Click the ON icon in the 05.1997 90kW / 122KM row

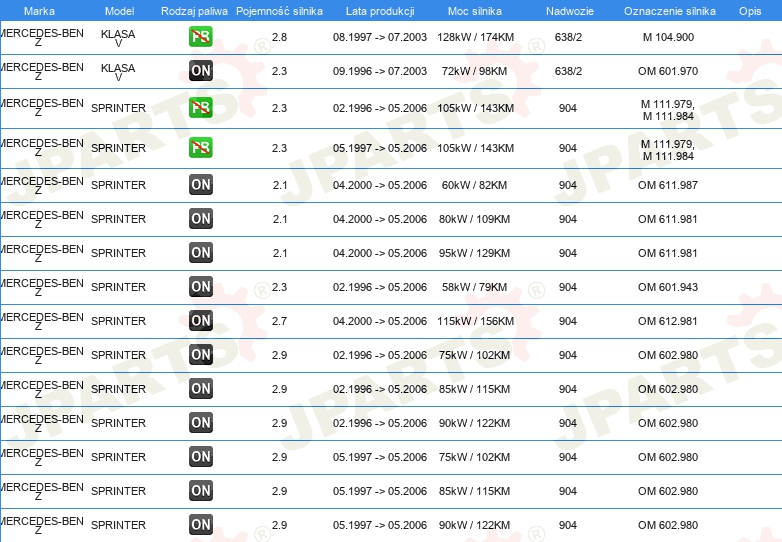coord(200,524)
